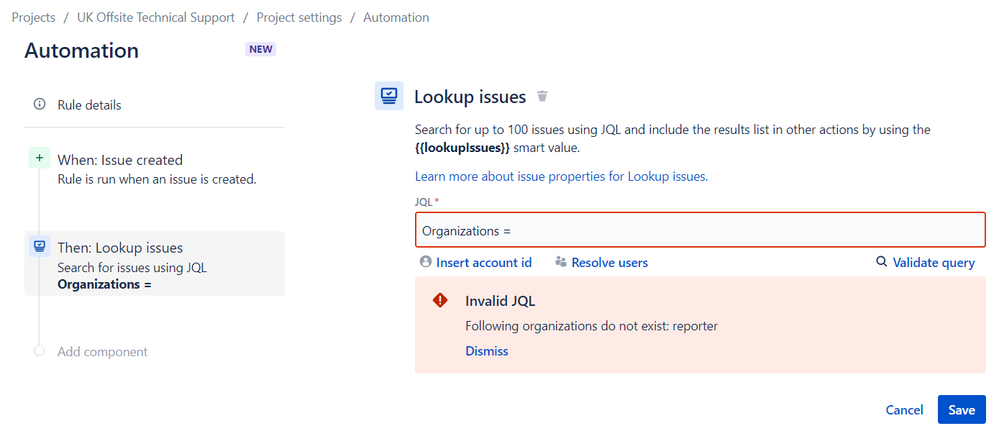Click the Lookup issues heading text

[x=470, y=97]
